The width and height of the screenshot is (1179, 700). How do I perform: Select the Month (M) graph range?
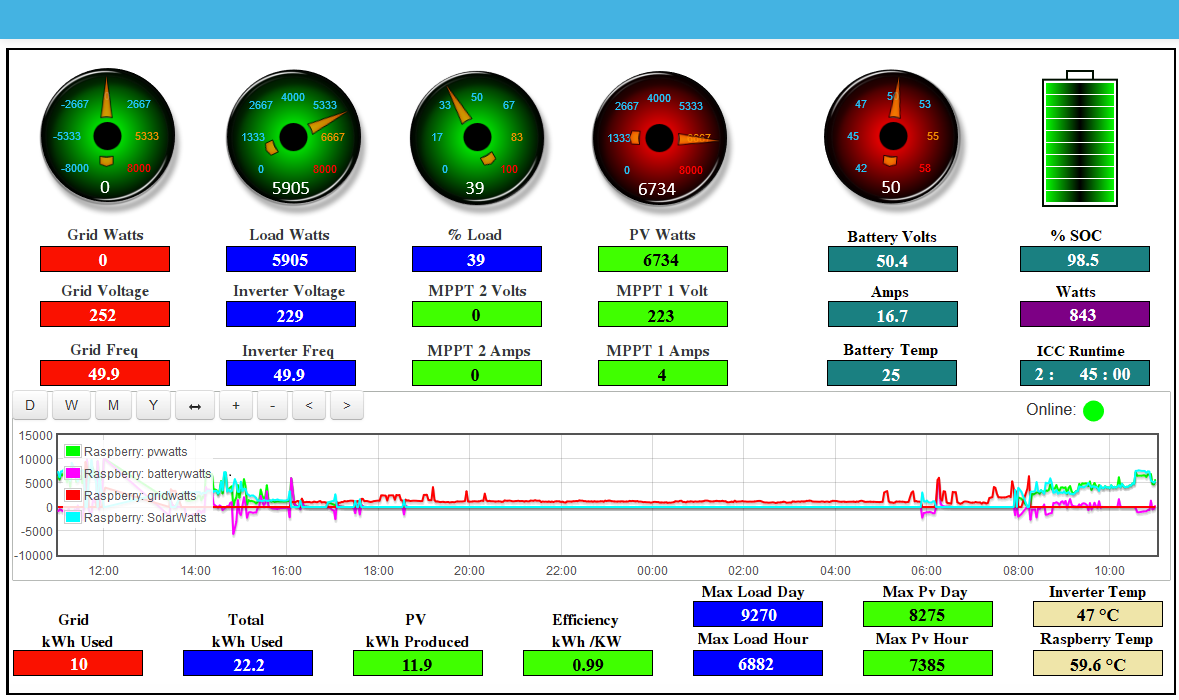click(x=113, y=406)
